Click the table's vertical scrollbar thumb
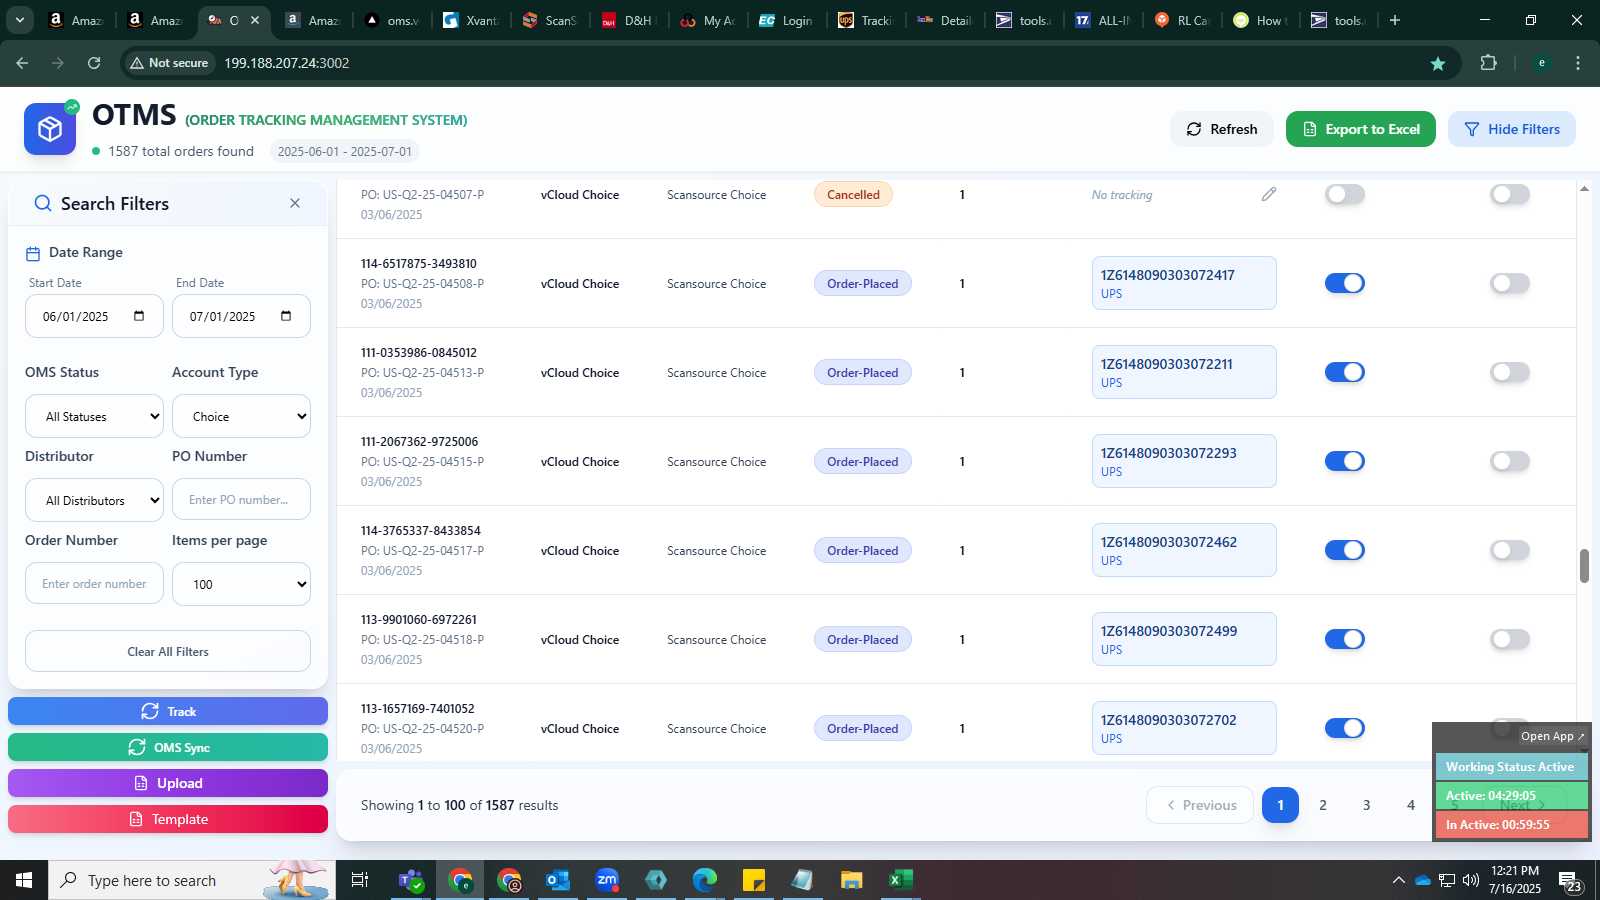The width and height of the screenshot is (1600, 900). (1584, 566)
